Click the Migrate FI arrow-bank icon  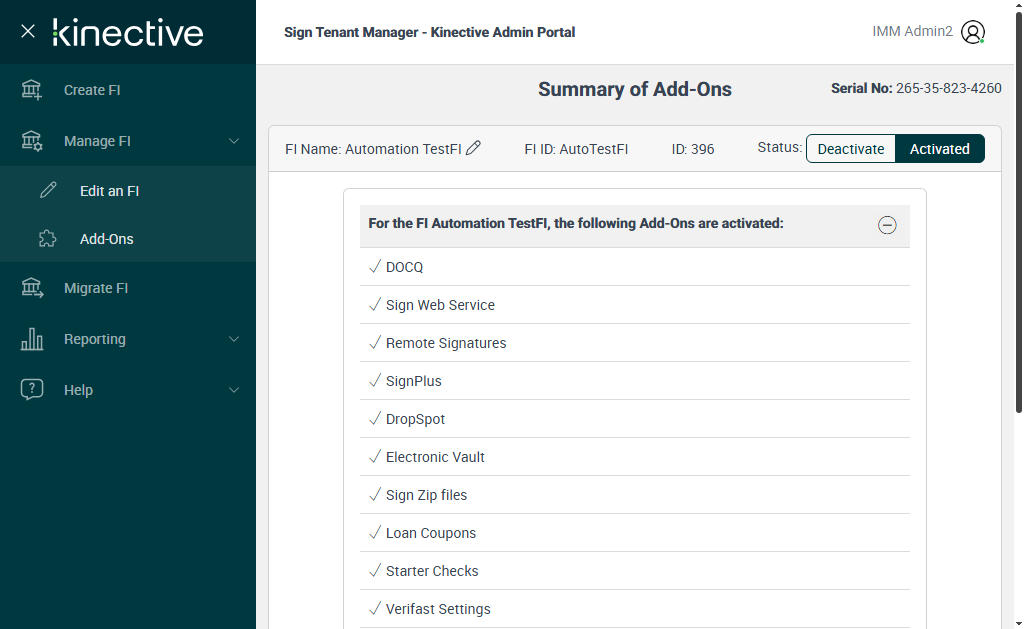pos(32,288)
